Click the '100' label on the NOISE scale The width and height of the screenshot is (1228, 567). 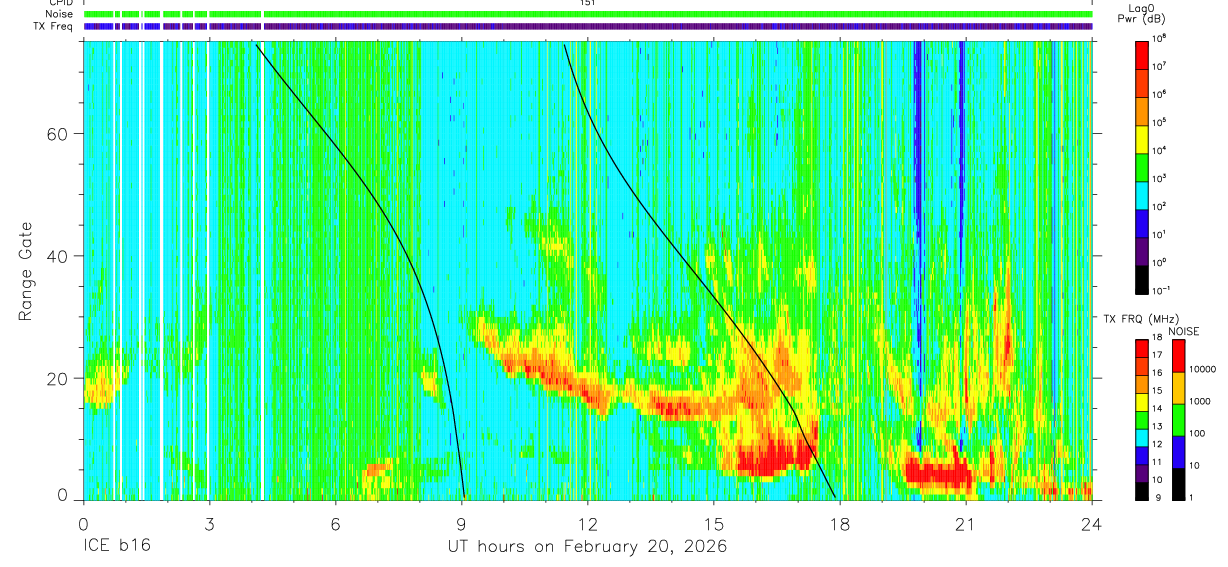coord(1195,432)
